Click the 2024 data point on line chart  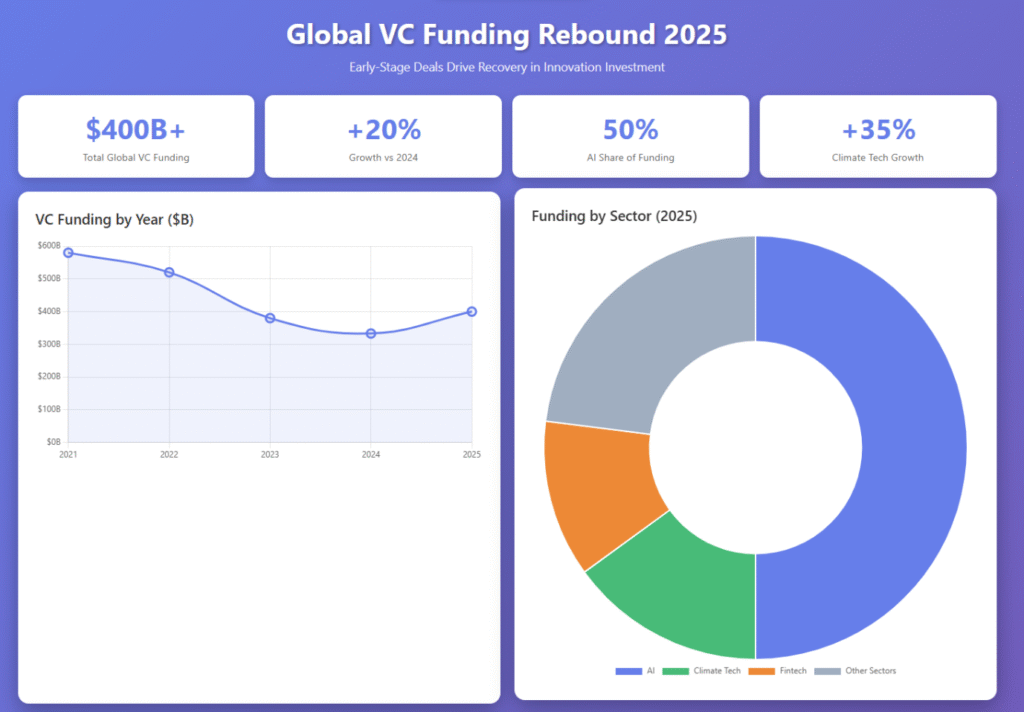[370, 334]
